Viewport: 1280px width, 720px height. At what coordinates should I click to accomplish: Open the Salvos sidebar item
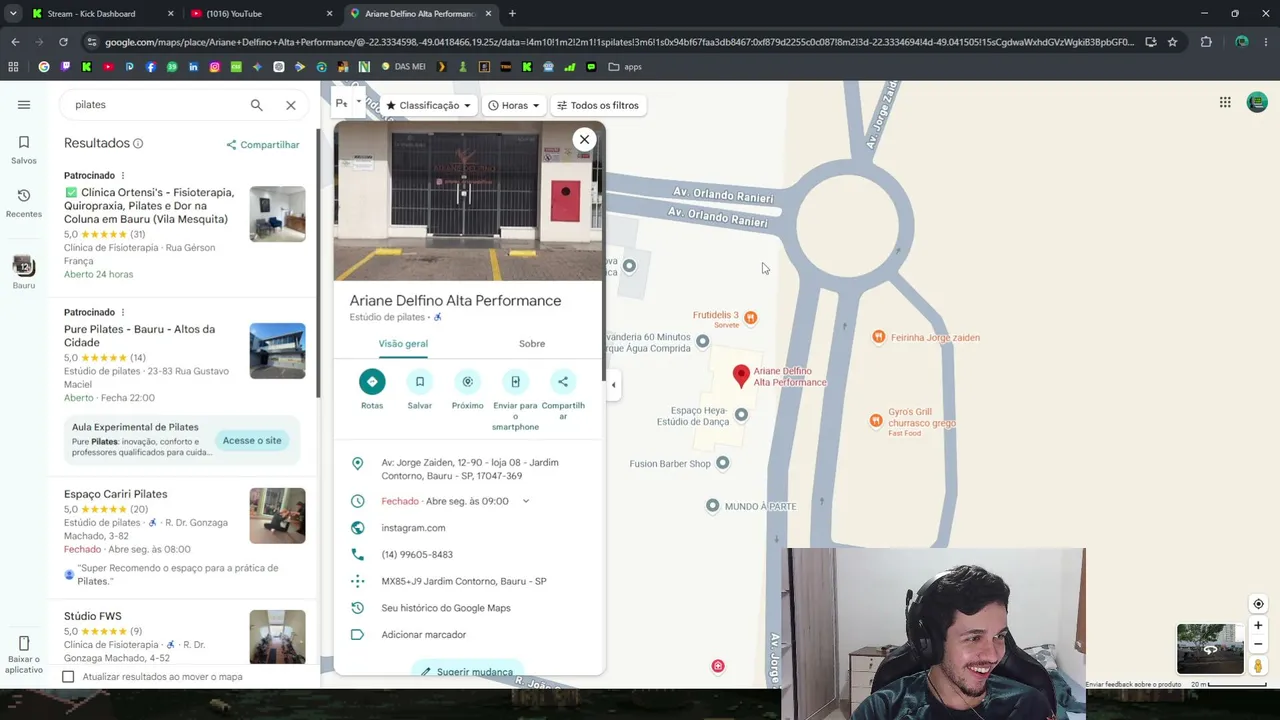[x=24, y=149]
